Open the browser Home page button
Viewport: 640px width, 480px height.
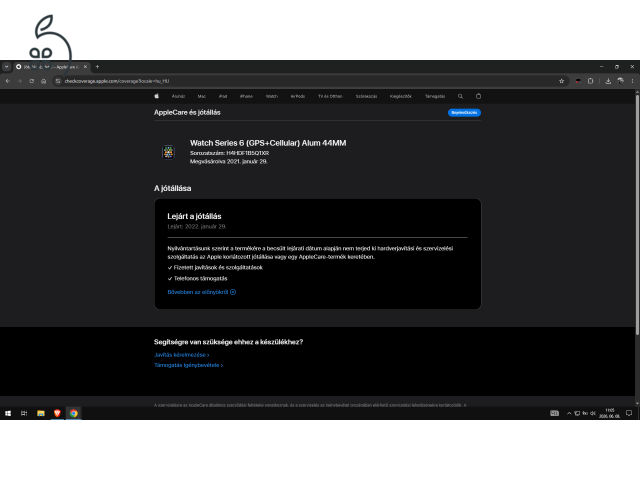(44, 81)
